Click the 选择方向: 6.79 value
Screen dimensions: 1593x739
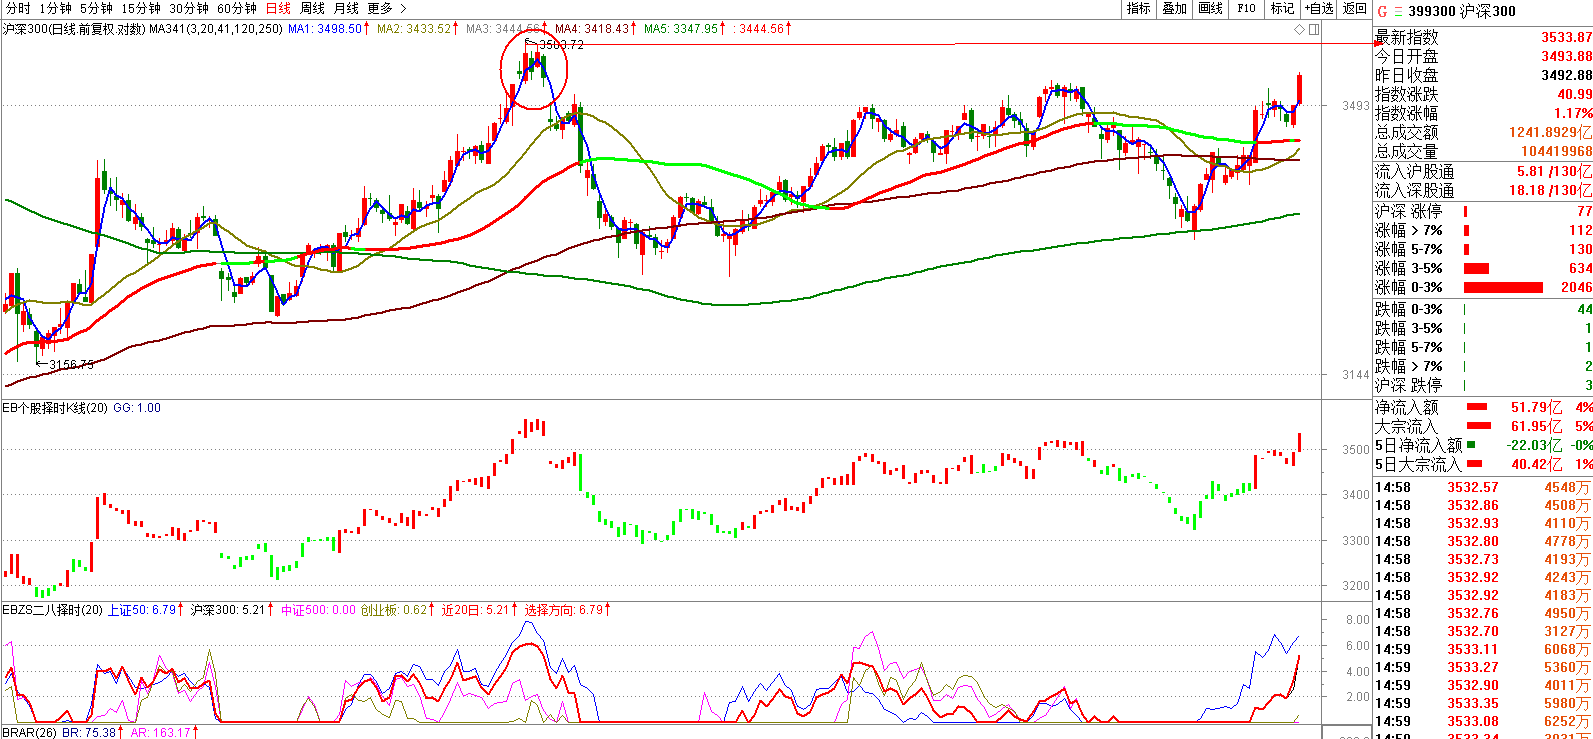pyautogui.click(x=566, y=610)
